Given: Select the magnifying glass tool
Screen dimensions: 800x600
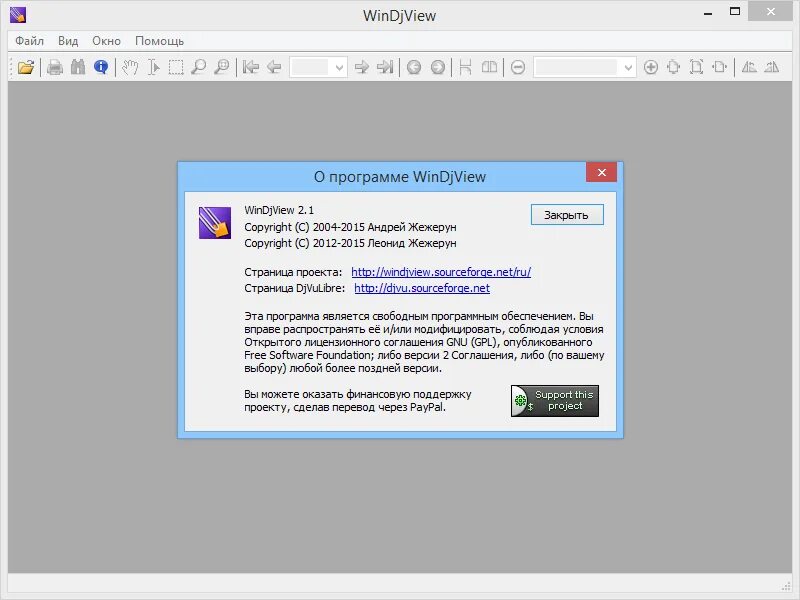Looking at the screenshot, I should pos(198,67).
